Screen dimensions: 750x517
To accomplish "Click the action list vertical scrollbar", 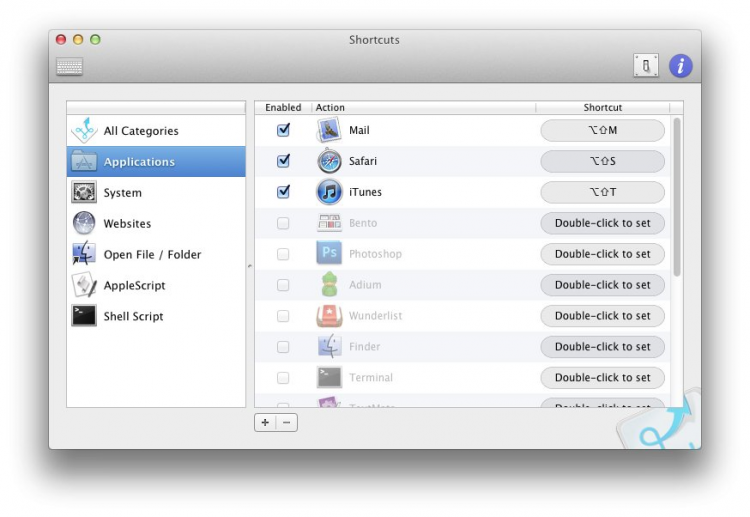I will (x=677, y=197).
